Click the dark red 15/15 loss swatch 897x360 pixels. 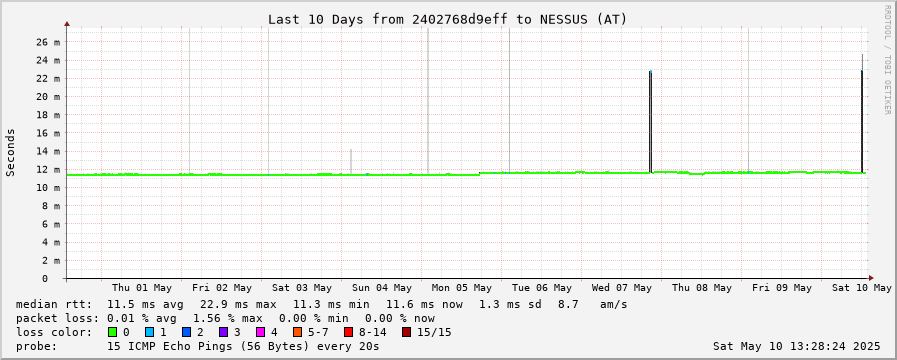(406, 333)
